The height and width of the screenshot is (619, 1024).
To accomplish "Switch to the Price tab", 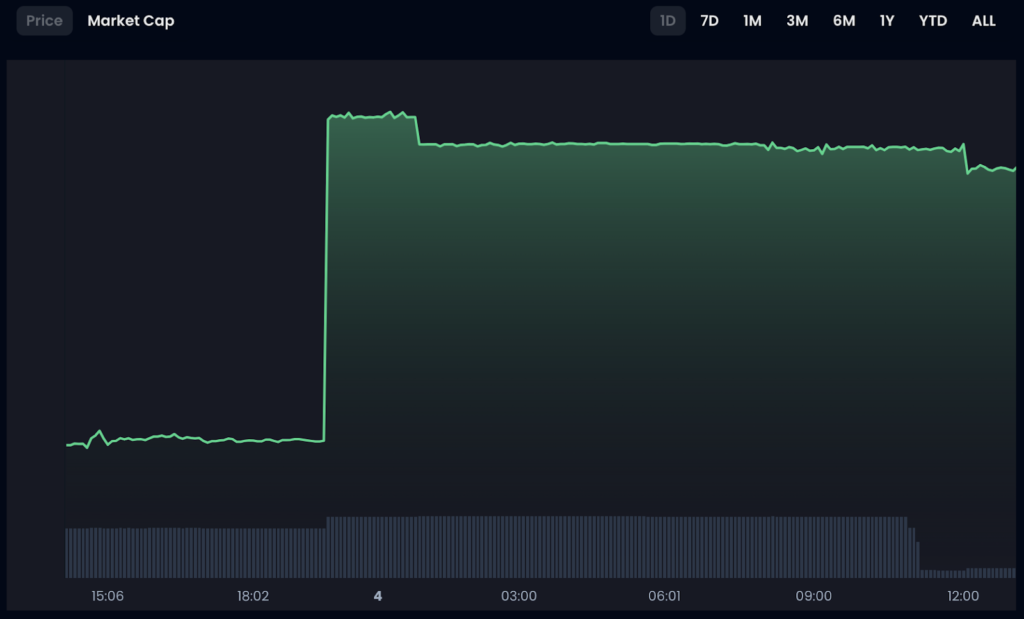I will (44, 21).
